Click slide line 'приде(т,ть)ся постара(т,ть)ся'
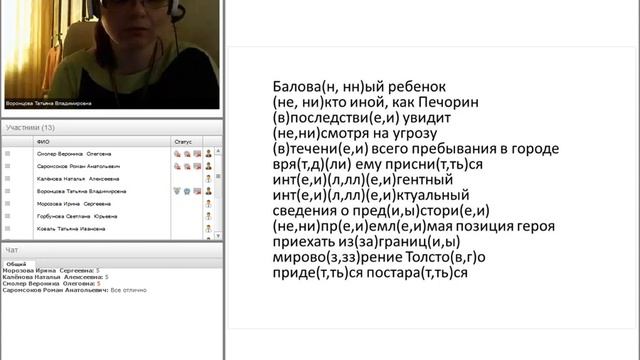Image resolution: width=640 pixels, height=360 pixels. (370, 273)
